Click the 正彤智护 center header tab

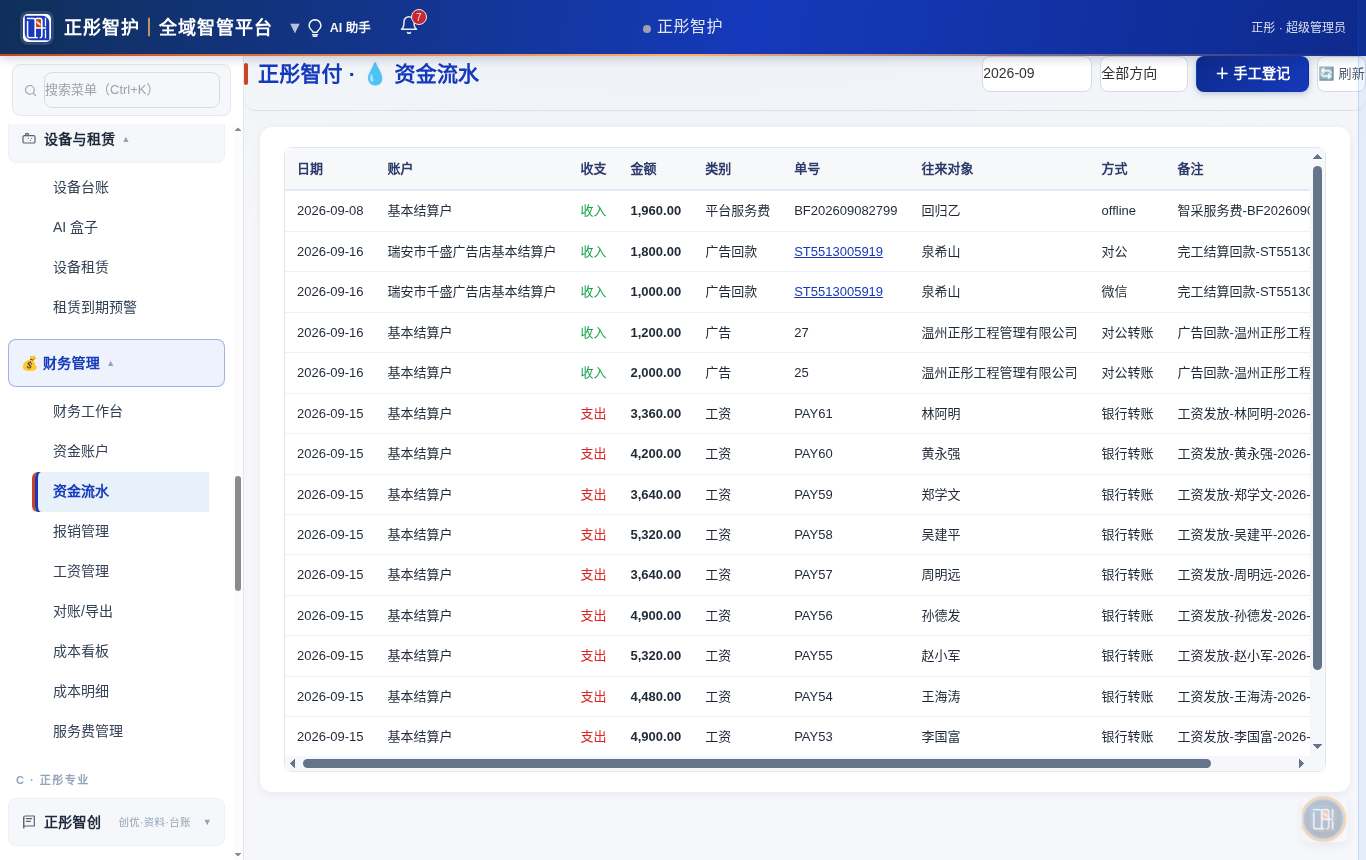tap(683, 27)
